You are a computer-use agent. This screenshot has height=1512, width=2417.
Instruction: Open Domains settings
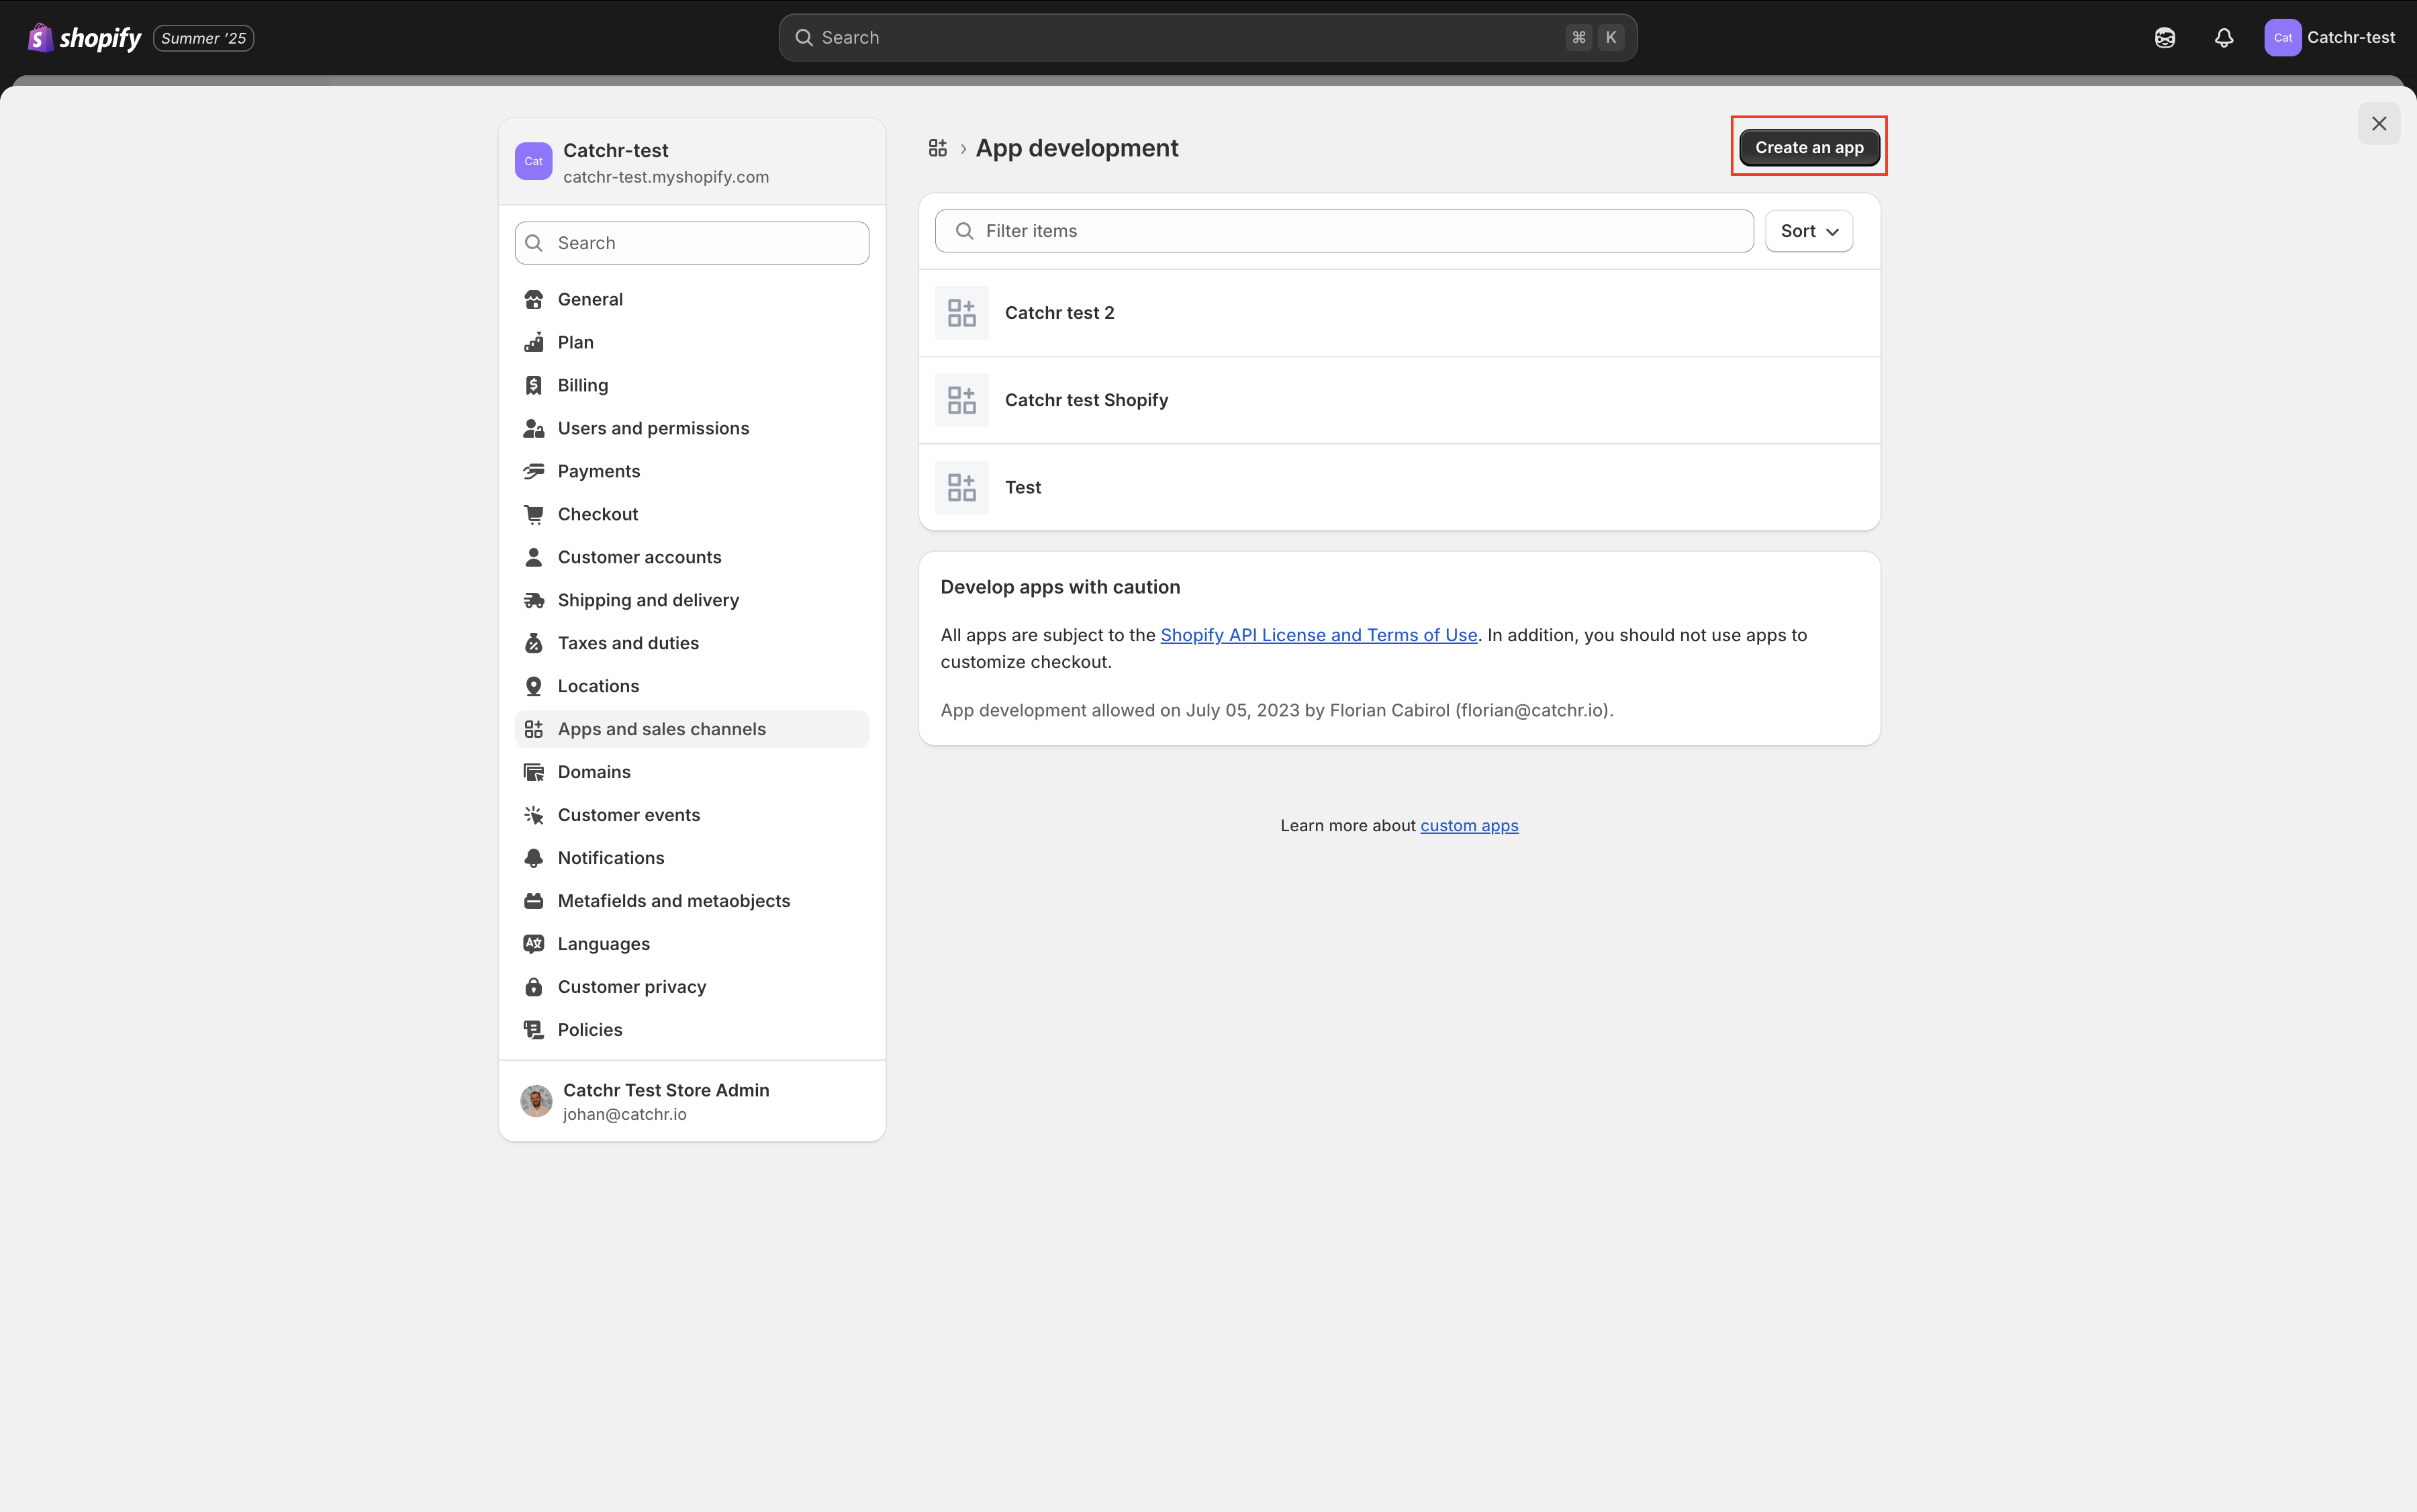(691, 772)
